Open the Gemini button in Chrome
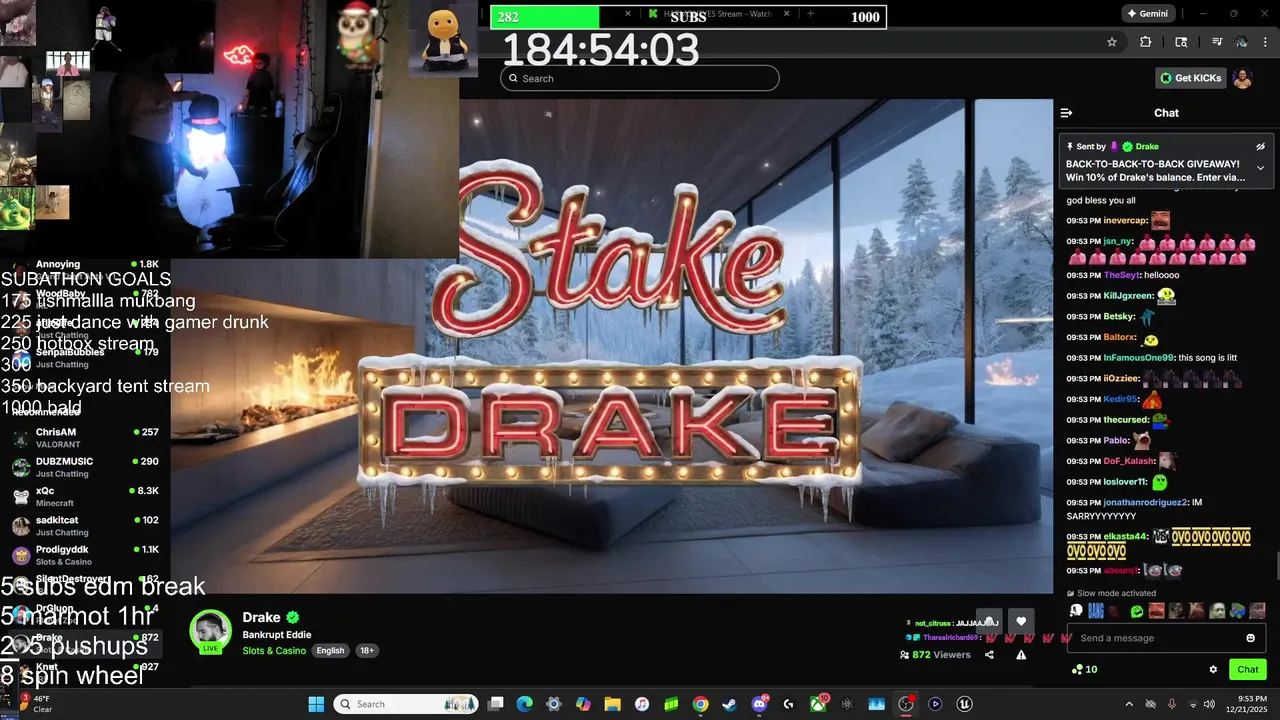Screen dimensions: 1280x720 (x=1148, y=14)
